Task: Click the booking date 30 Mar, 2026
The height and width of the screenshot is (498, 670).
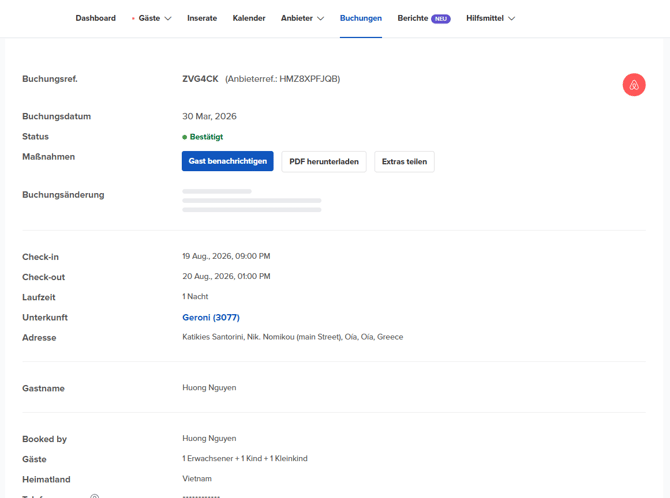Action: pyautogui.click(x=209, y=116)
